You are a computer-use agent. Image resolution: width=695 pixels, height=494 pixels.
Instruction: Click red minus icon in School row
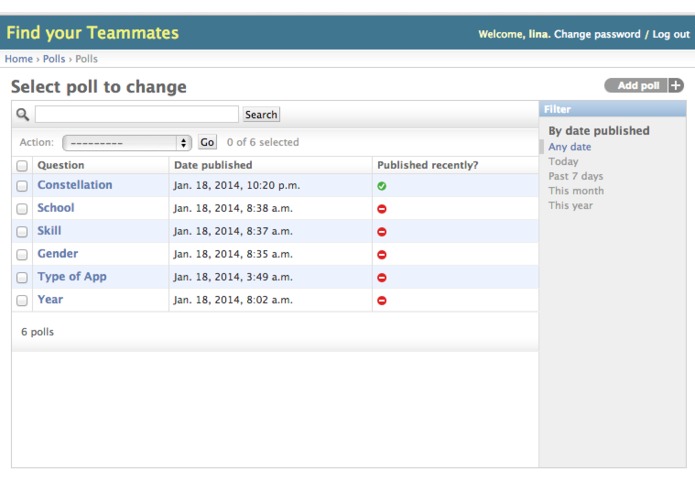click(x=382, y=209)
